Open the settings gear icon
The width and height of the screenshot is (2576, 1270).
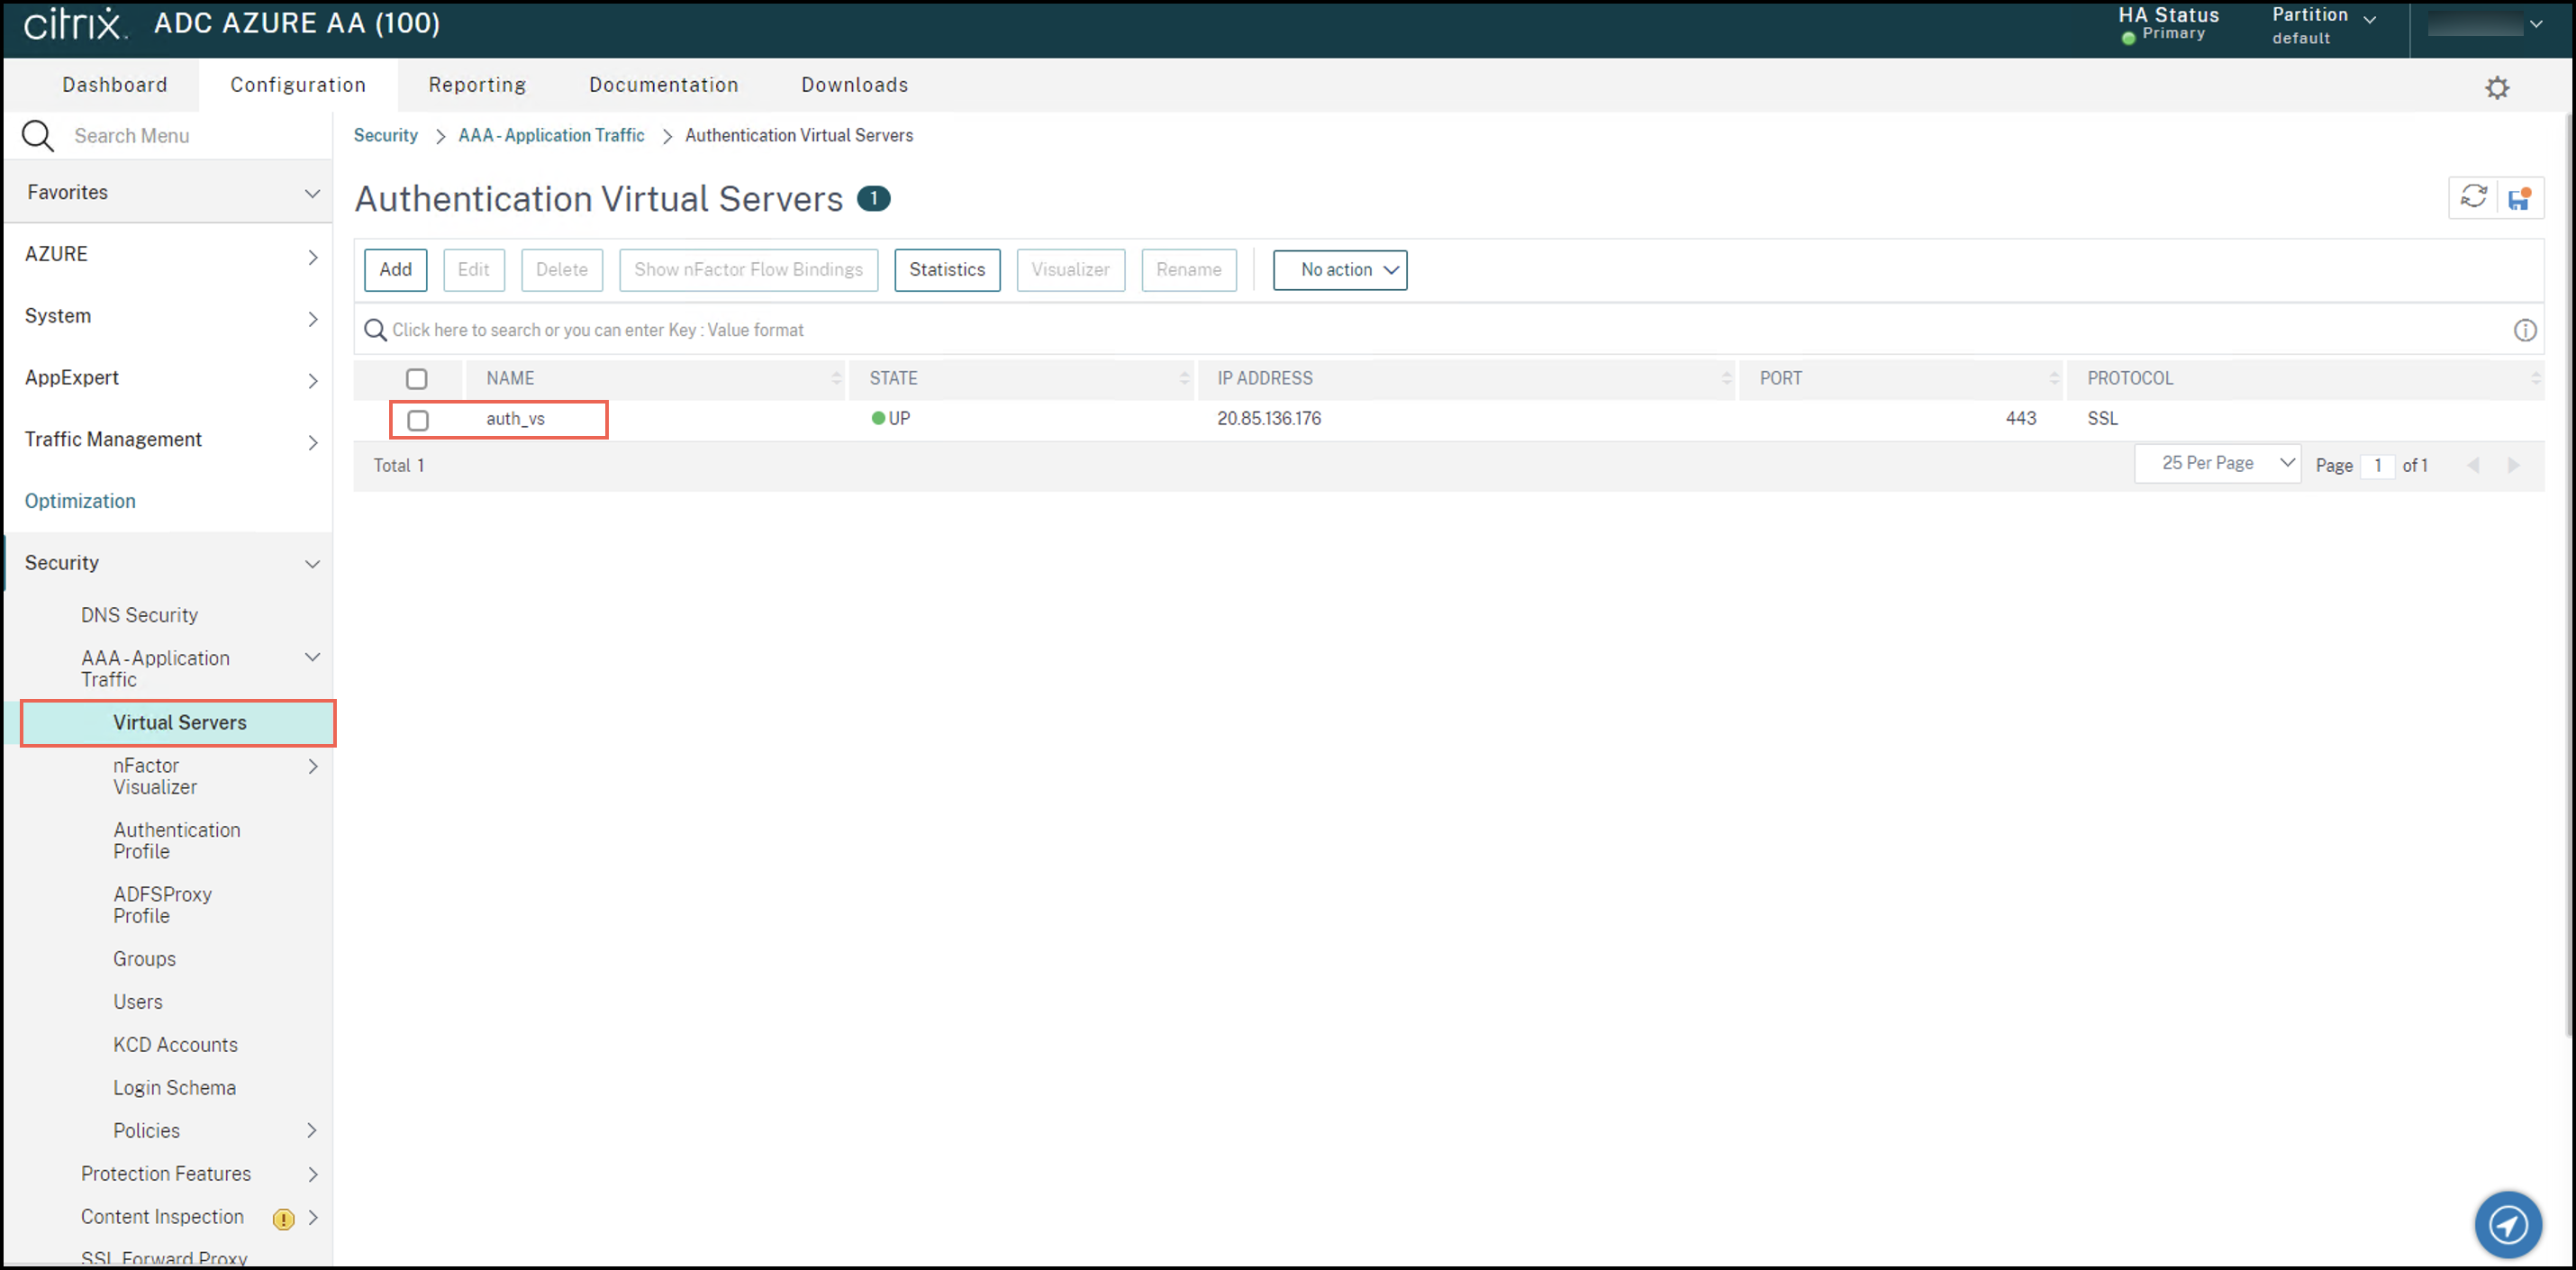coord(2497,88)
